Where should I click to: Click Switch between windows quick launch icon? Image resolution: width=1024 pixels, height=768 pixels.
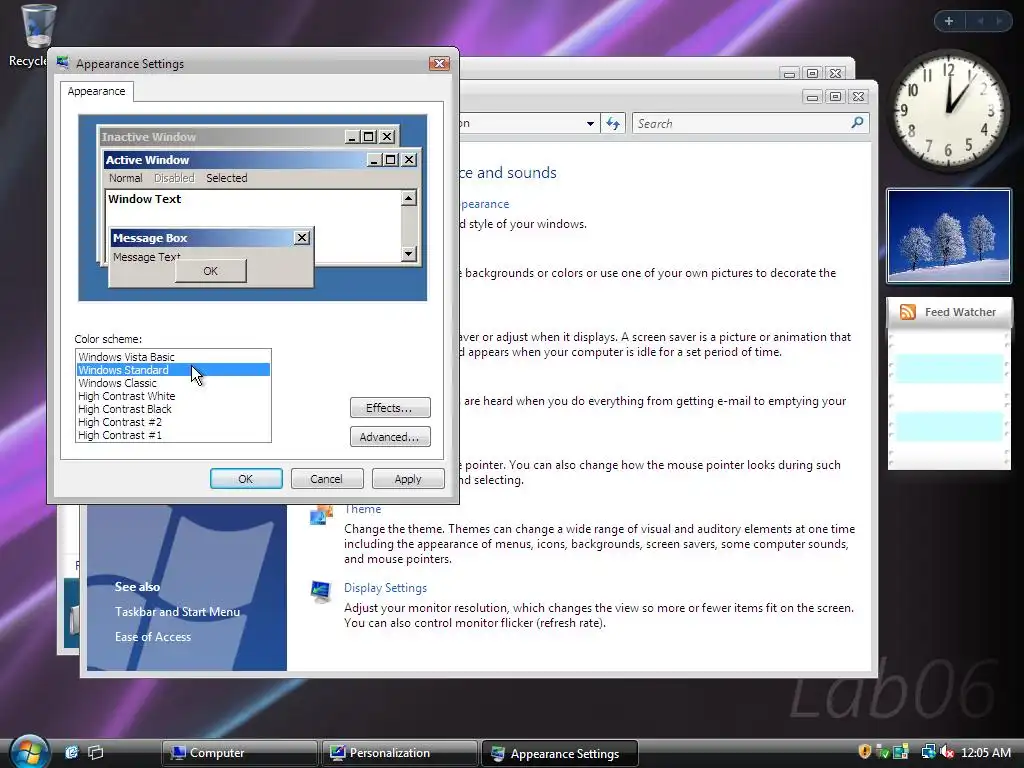(x=96, y=752)
